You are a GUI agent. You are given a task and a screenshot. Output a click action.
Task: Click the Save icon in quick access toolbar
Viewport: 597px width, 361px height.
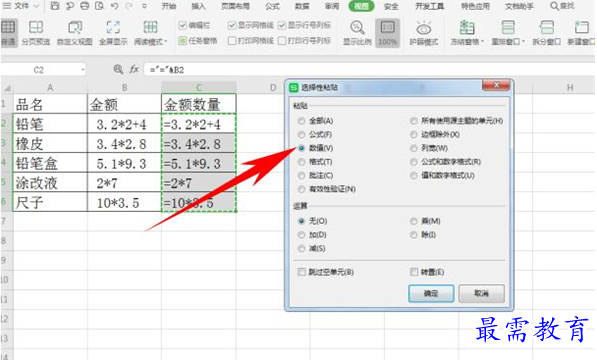[55, 6]
